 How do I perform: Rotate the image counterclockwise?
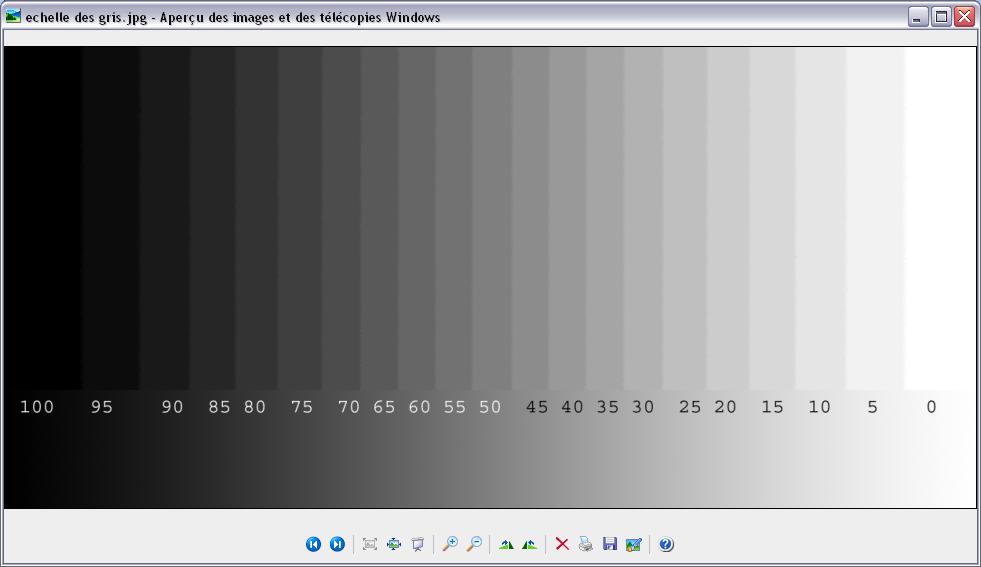click(x=529, y=544)
